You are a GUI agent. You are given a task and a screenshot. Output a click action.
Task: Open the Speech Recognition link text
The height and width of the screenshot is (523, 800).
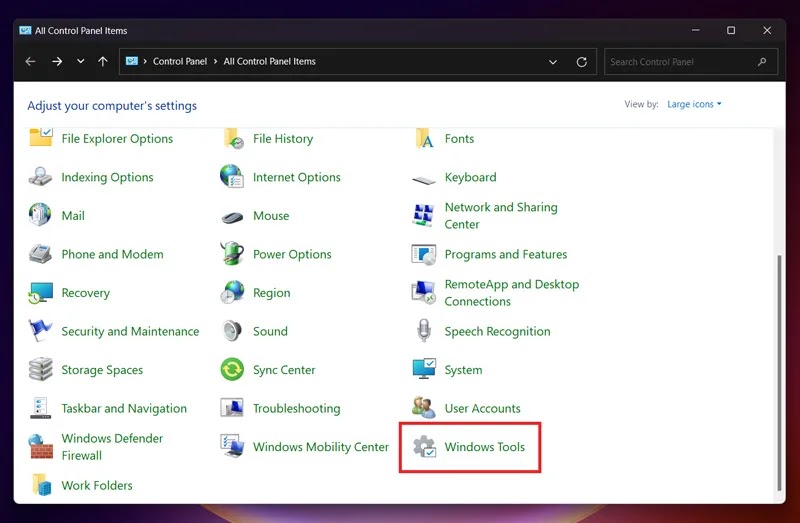497,332
